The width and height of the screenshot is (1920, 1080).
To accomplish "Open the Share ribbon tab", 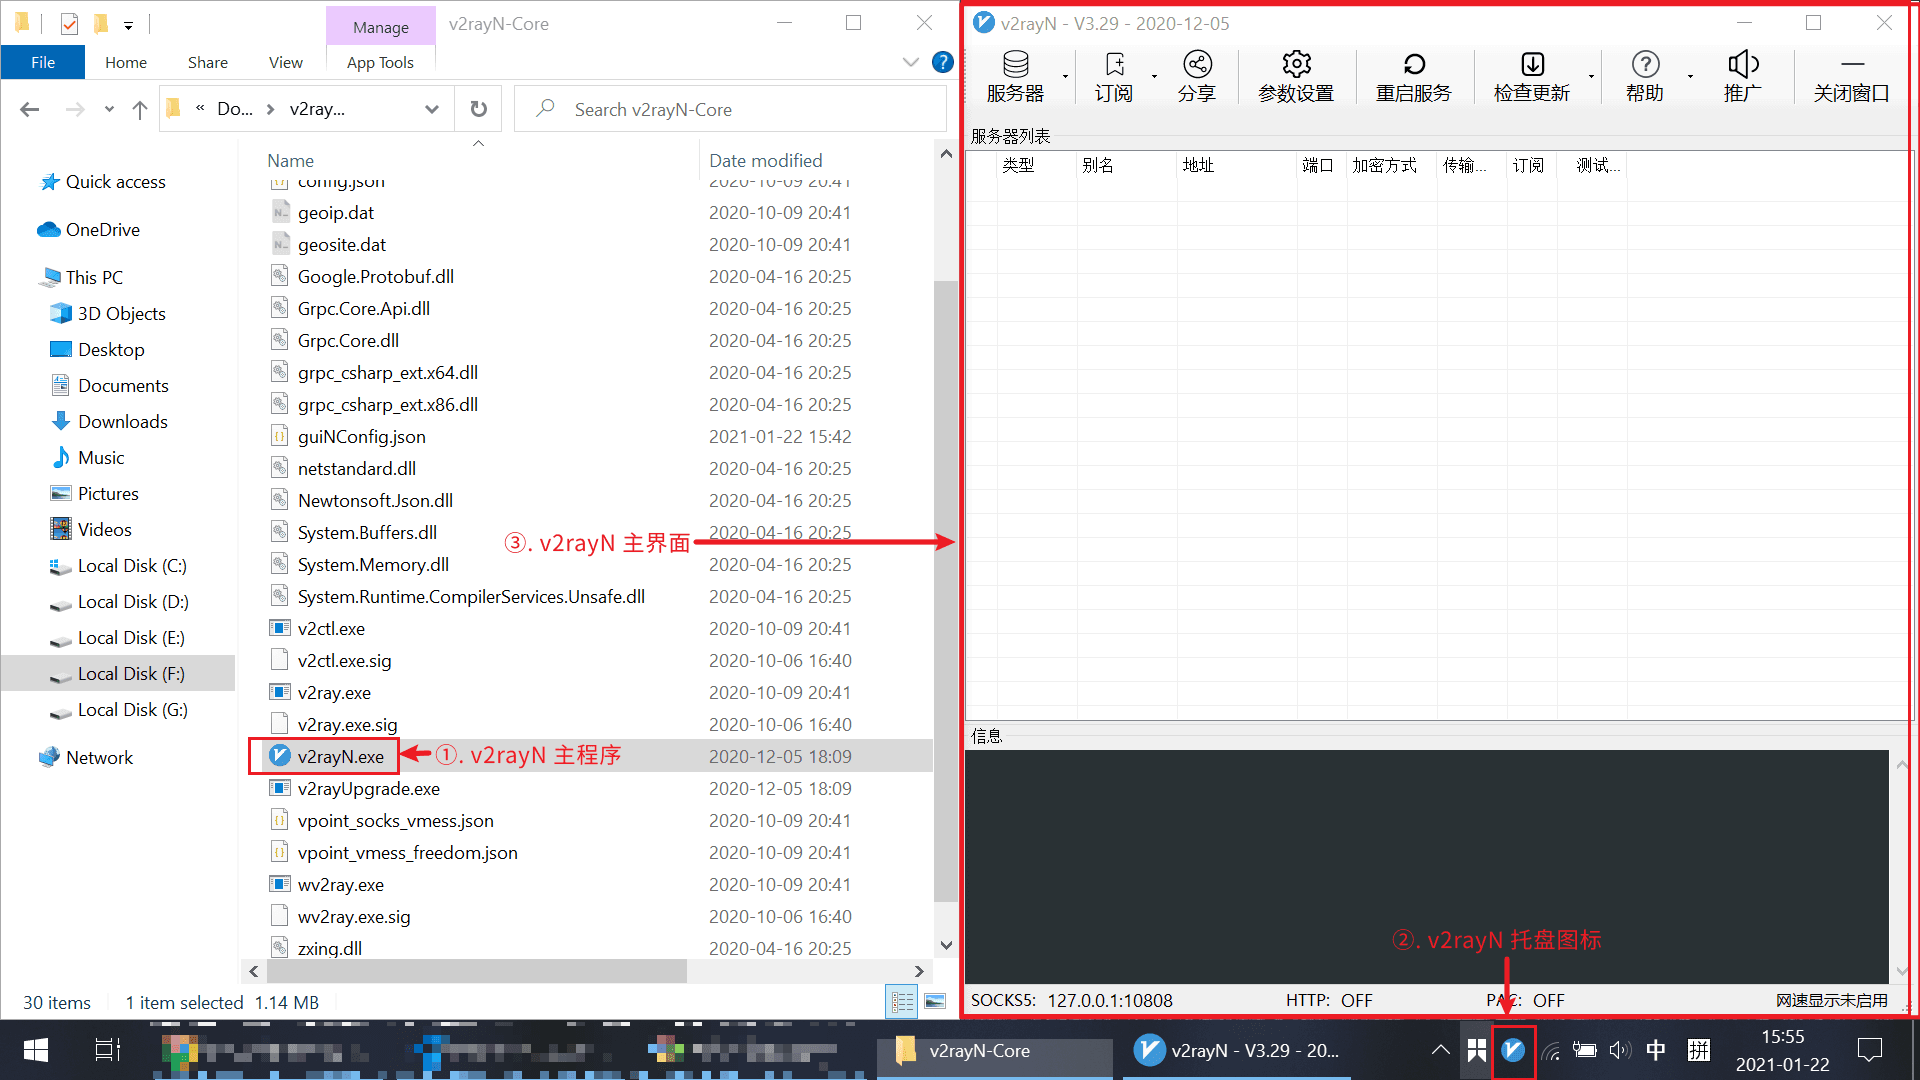I will click(208, 62).
